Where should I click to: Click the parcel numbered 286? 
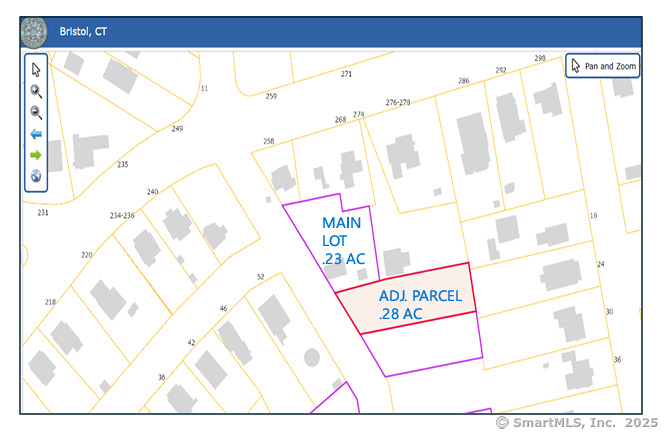[463, 81]
